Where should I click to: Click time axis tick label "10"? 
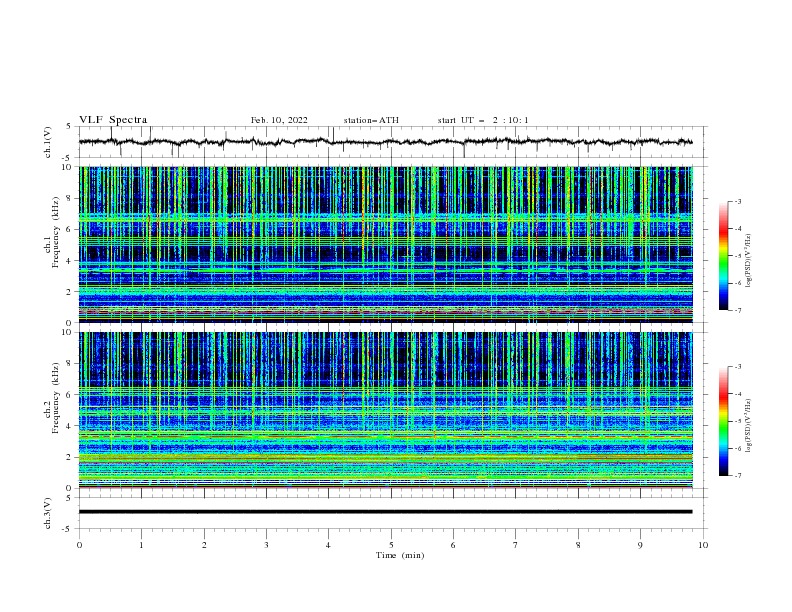[x=703, y=545]
